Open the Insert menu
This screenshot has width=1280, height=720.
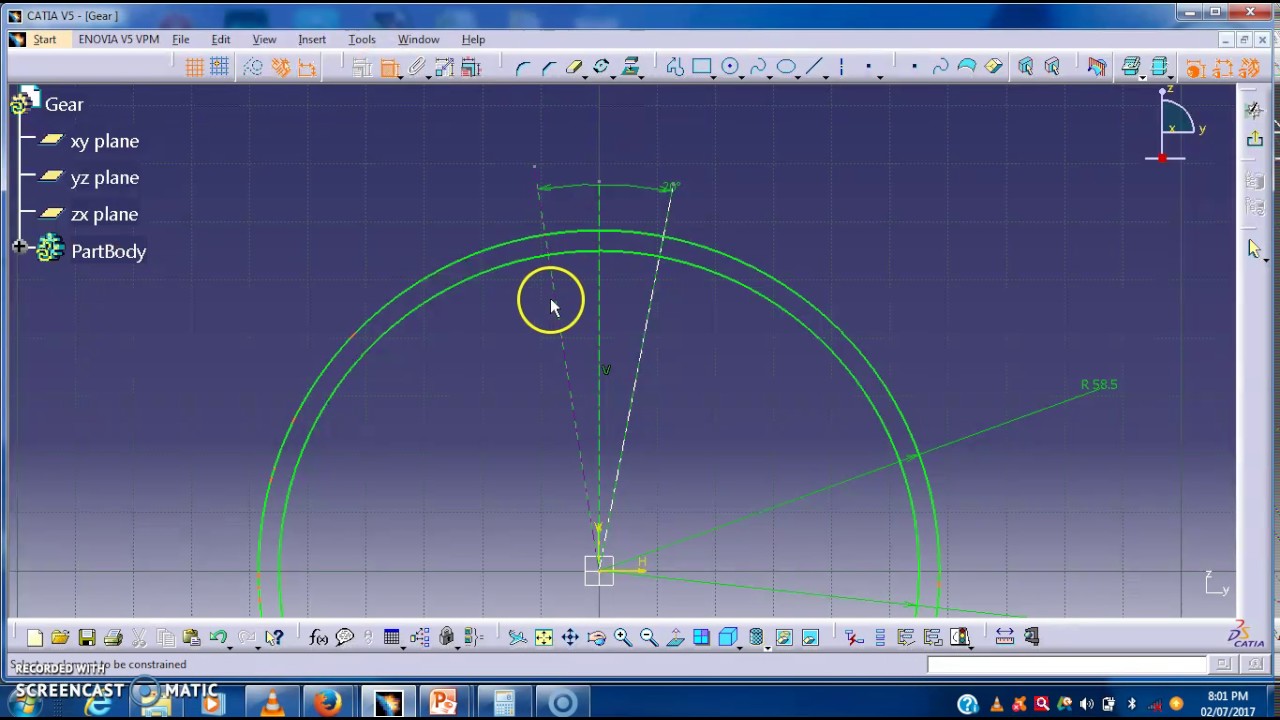pyautogui.click(x=312, y=40)
